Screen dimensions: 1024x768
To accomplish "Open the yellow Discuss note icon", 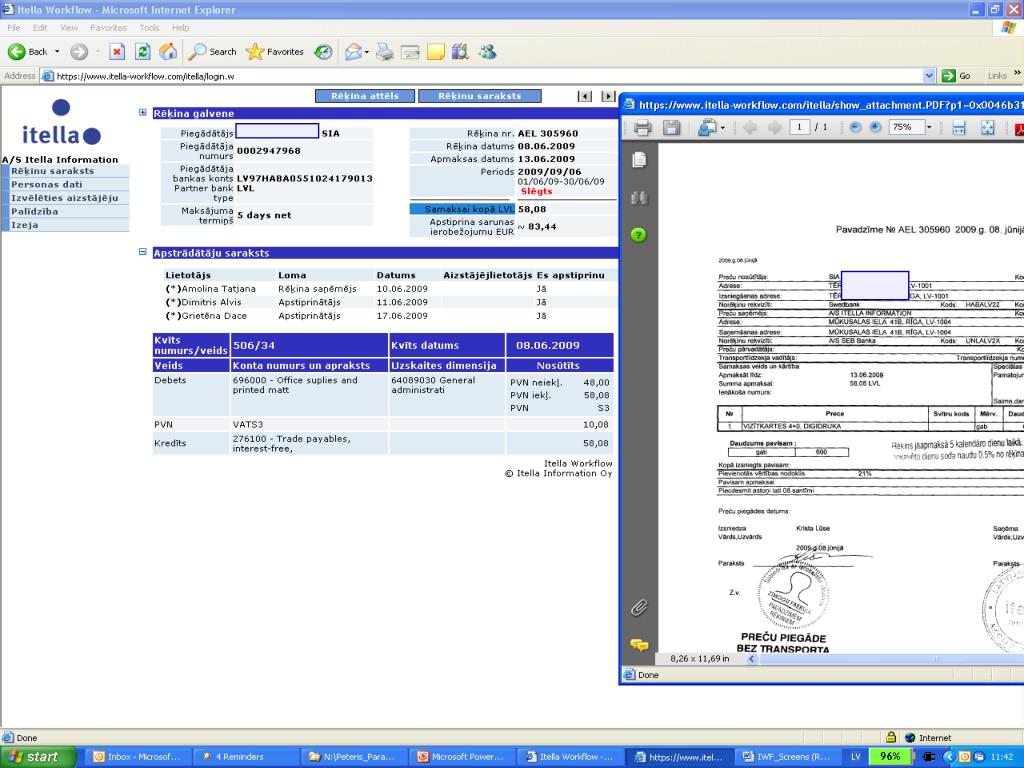I will [x=436, y=52].
